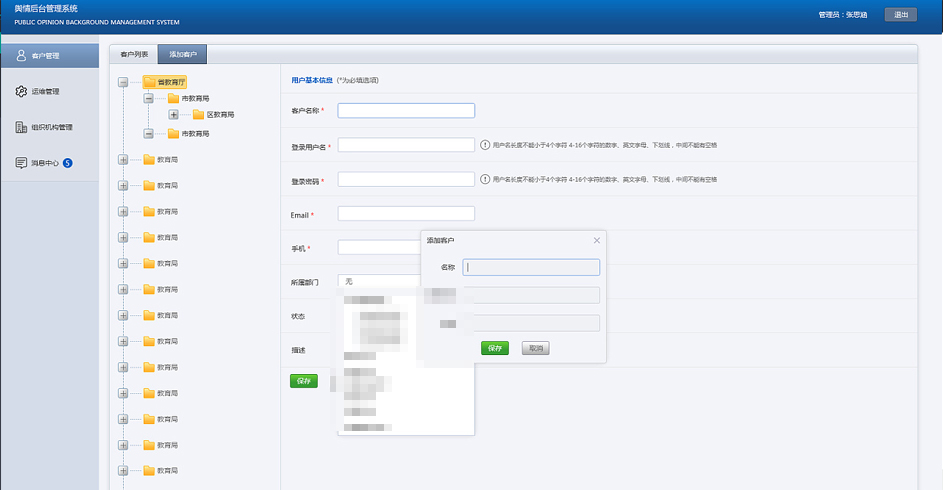Click green 保存 button in the dialog

pos(495,348)
